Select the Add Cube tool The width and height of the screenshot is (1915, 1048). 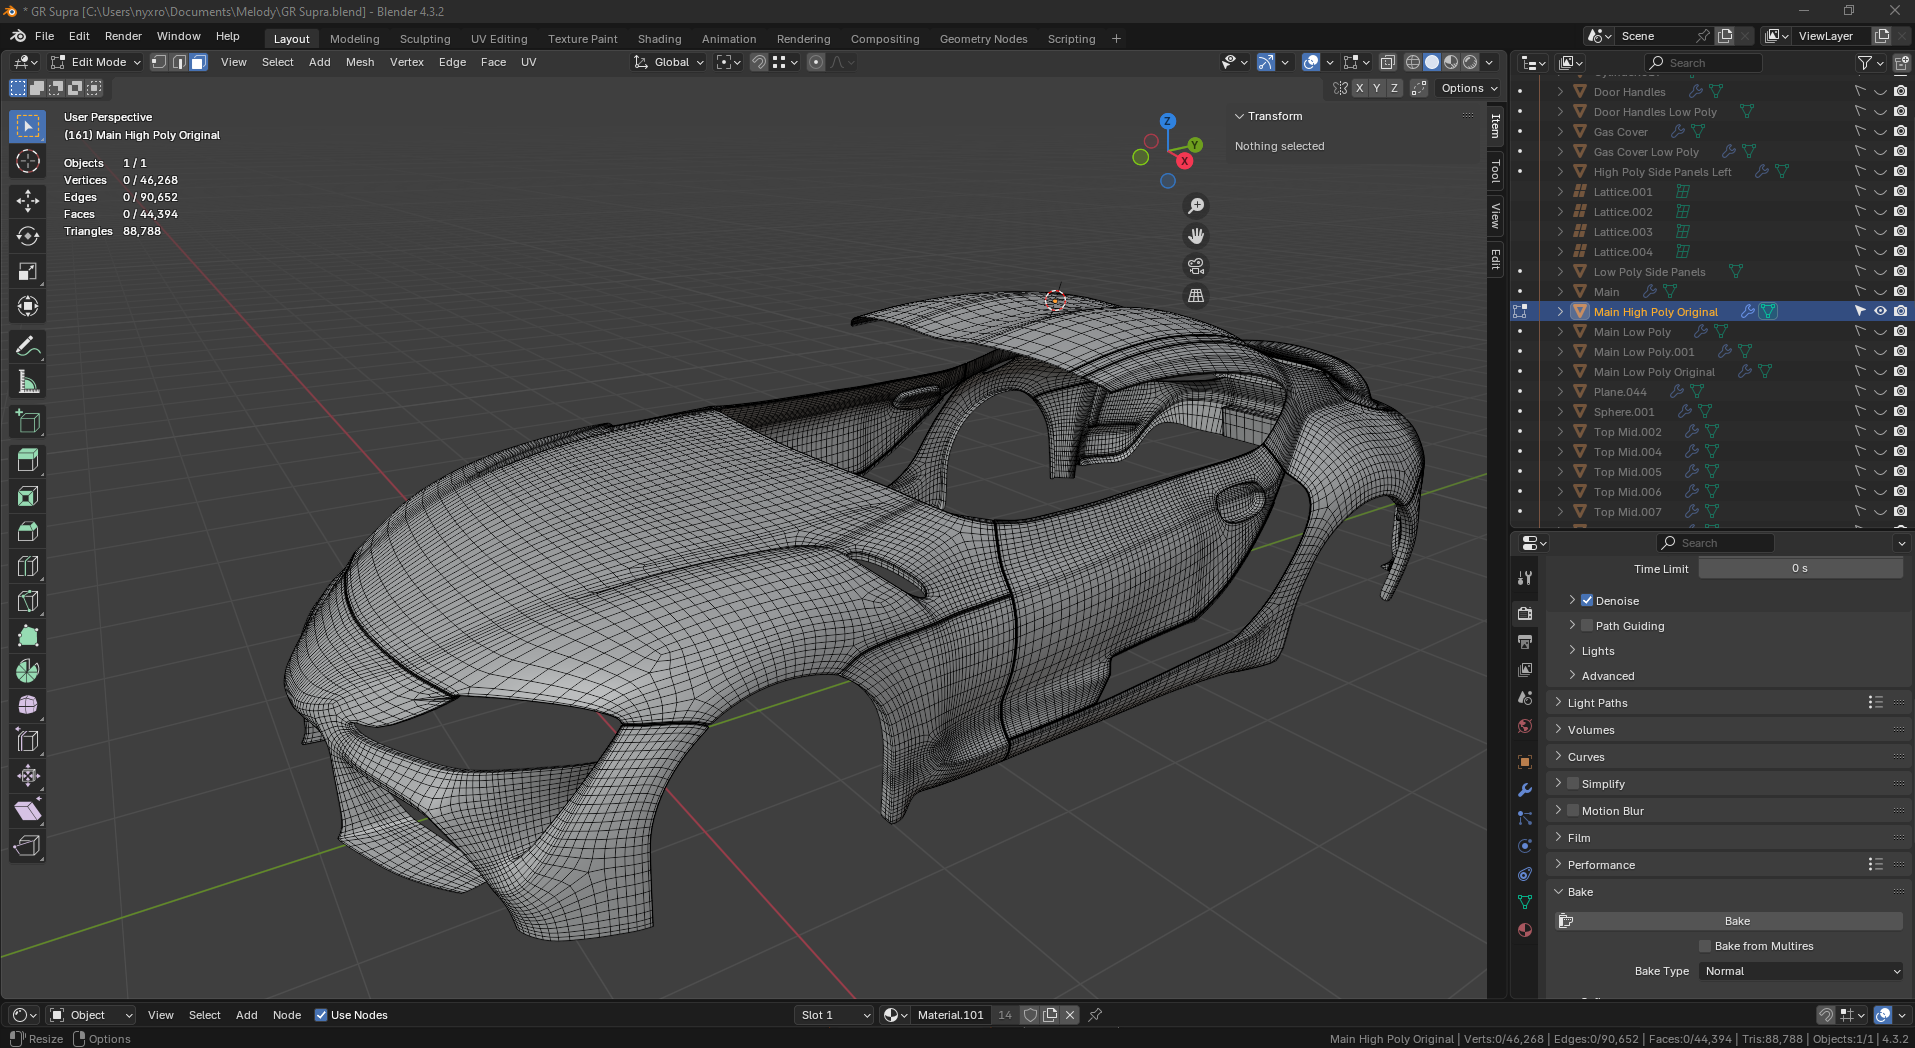28,422
